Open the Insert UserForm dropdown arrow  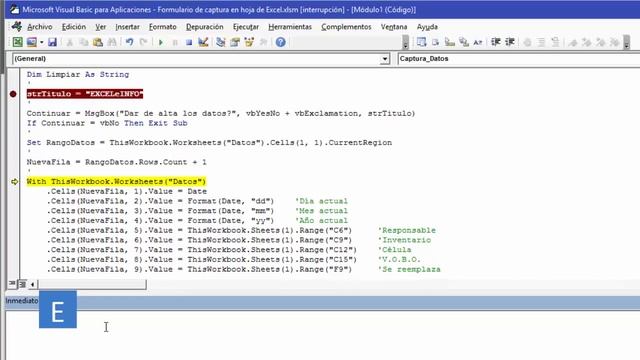coord(41,42)
